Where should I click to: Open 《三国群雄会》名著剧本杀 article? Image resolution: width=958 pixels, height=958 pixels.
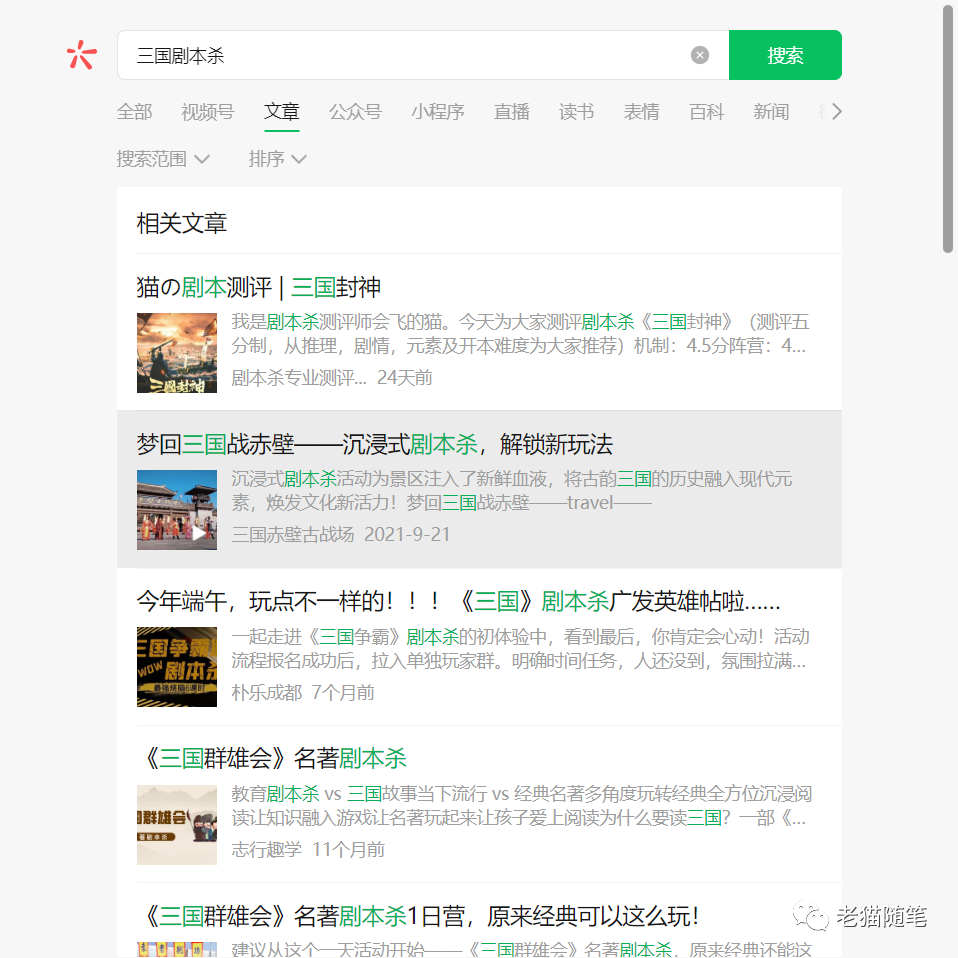click(x=271, y=759)
